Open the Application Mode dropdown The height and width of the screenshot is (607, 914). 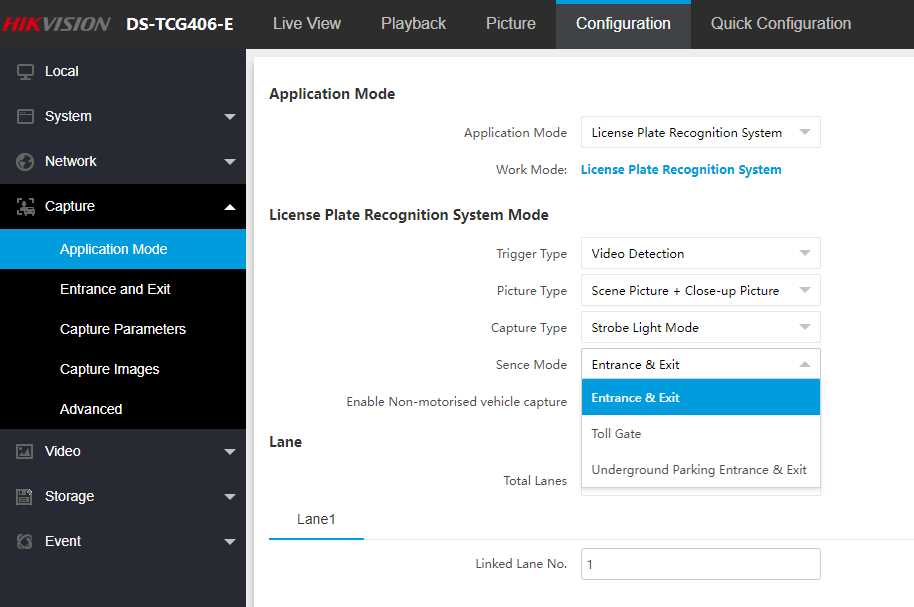pos(700,133)
